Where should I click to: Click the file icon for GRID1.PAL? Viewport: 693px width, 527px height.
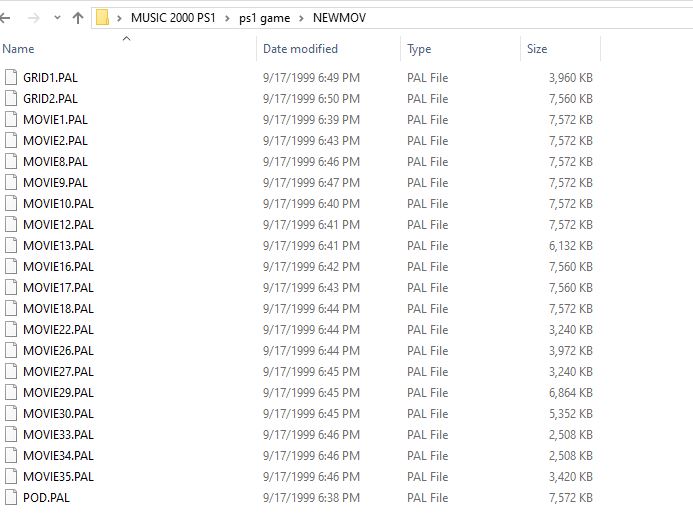pos(11,77)
